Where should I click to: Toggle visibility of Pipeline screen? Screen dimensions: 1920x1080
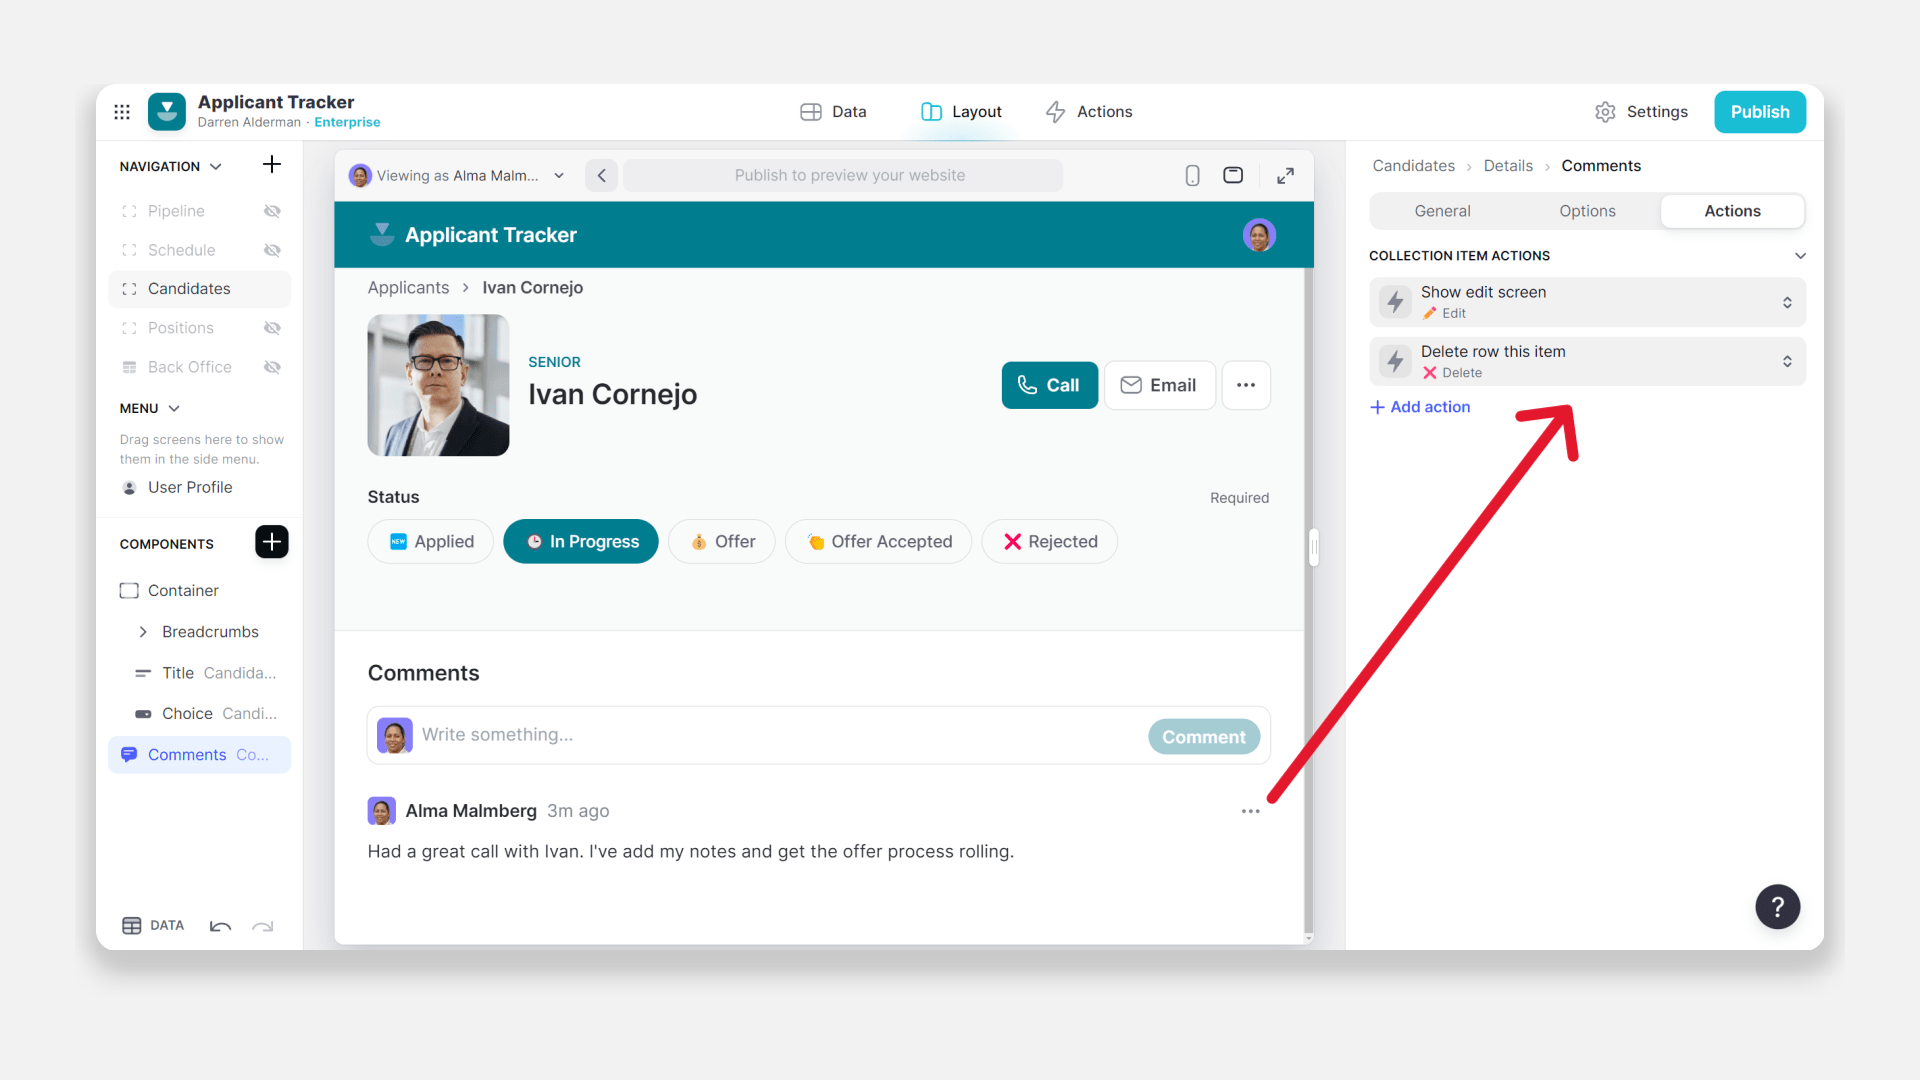click(272, 211)
